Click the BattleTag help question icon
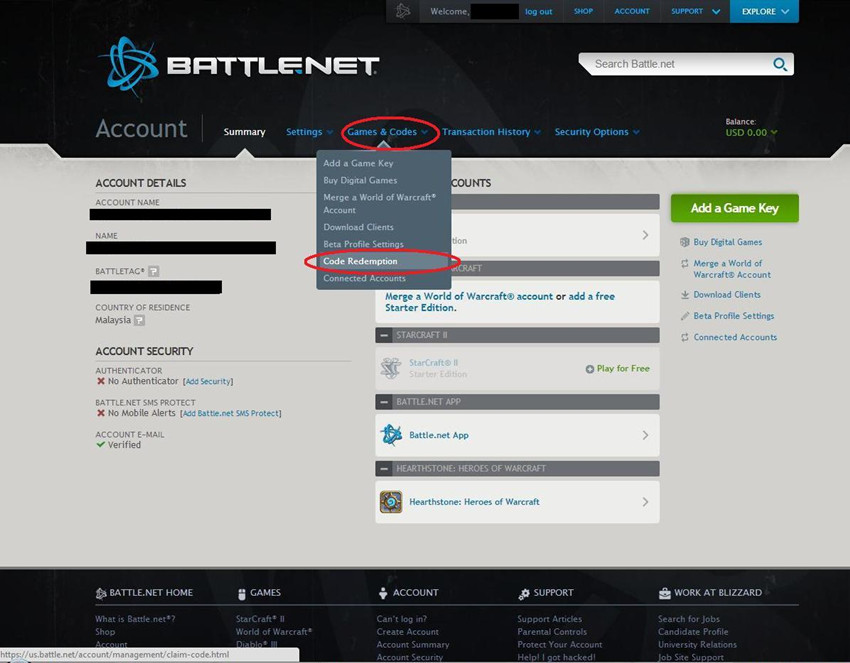 pos(154,271)
